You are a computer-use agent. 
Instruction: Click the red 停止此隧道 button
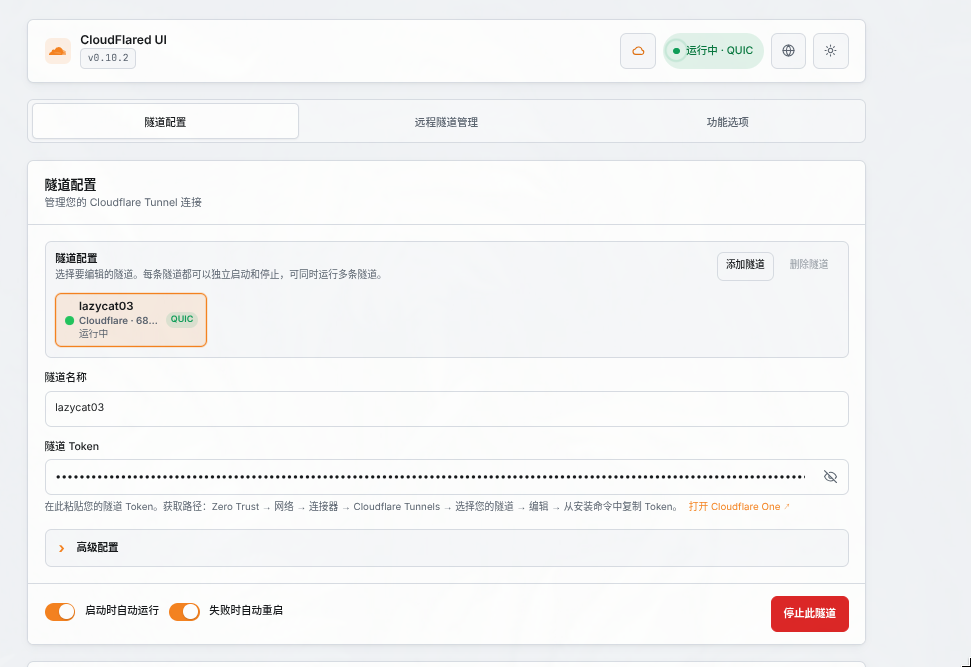pyautogui.click(x=809, y=614)
